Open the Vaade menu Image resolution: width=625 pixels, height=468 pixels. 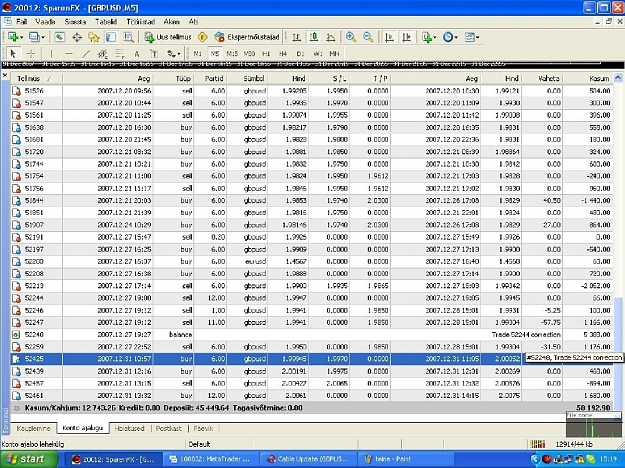45,22
